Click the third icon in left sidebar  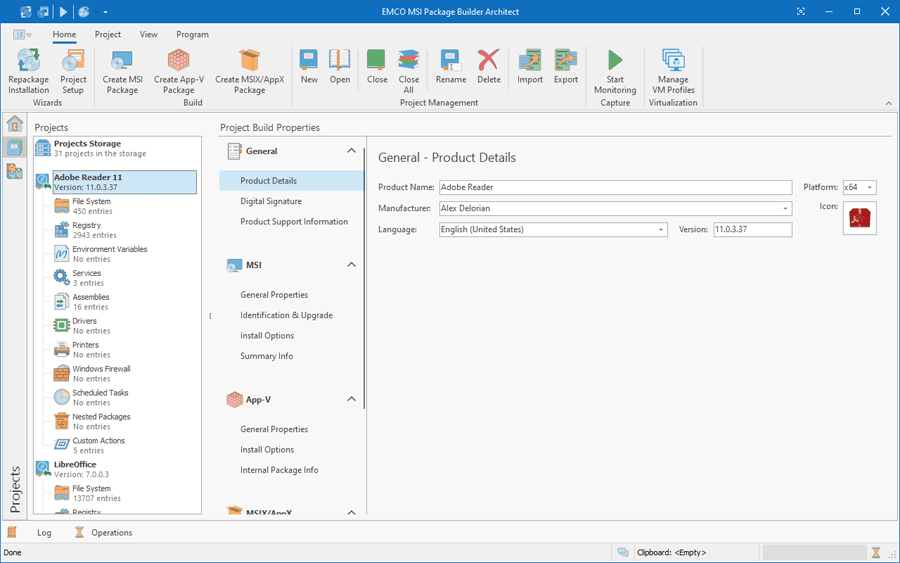click(14, 170)
